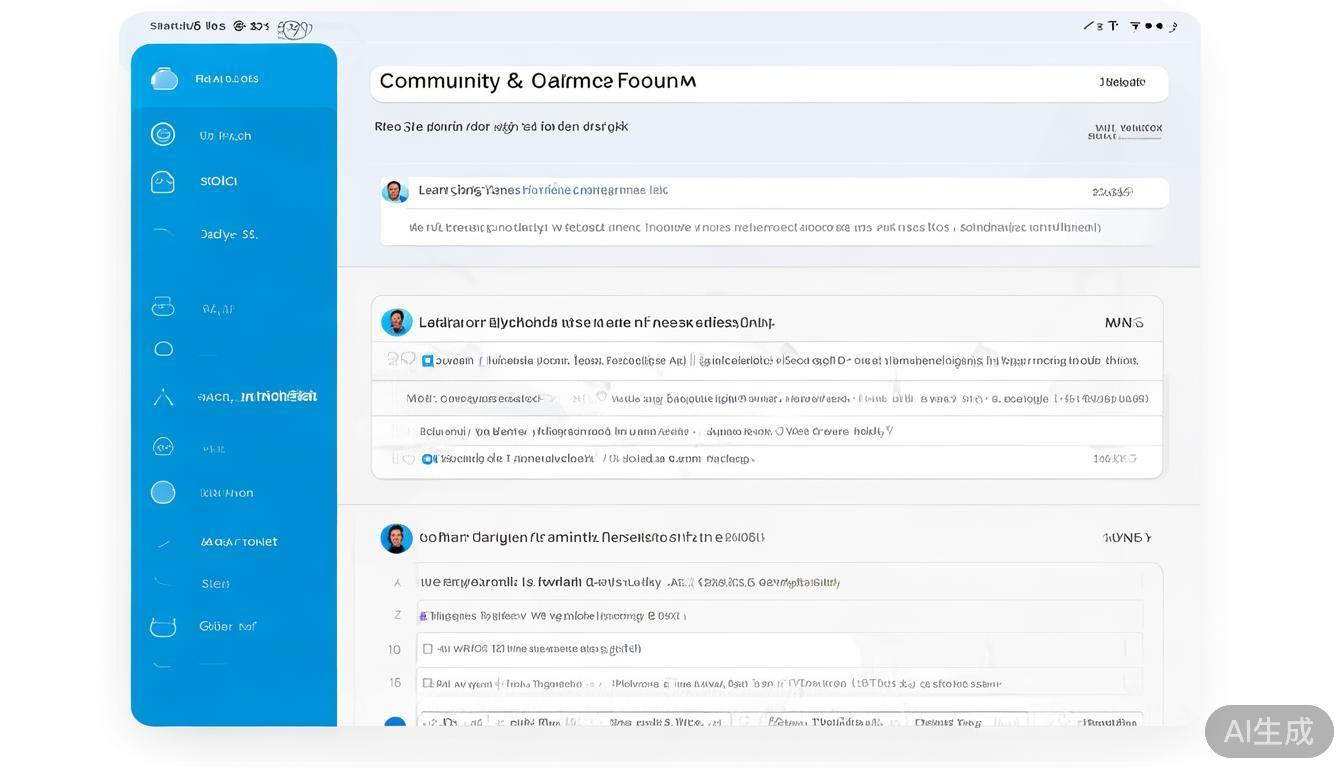
Task: Tick the checkbox on row numbered 10
Action: click(428, 649)
